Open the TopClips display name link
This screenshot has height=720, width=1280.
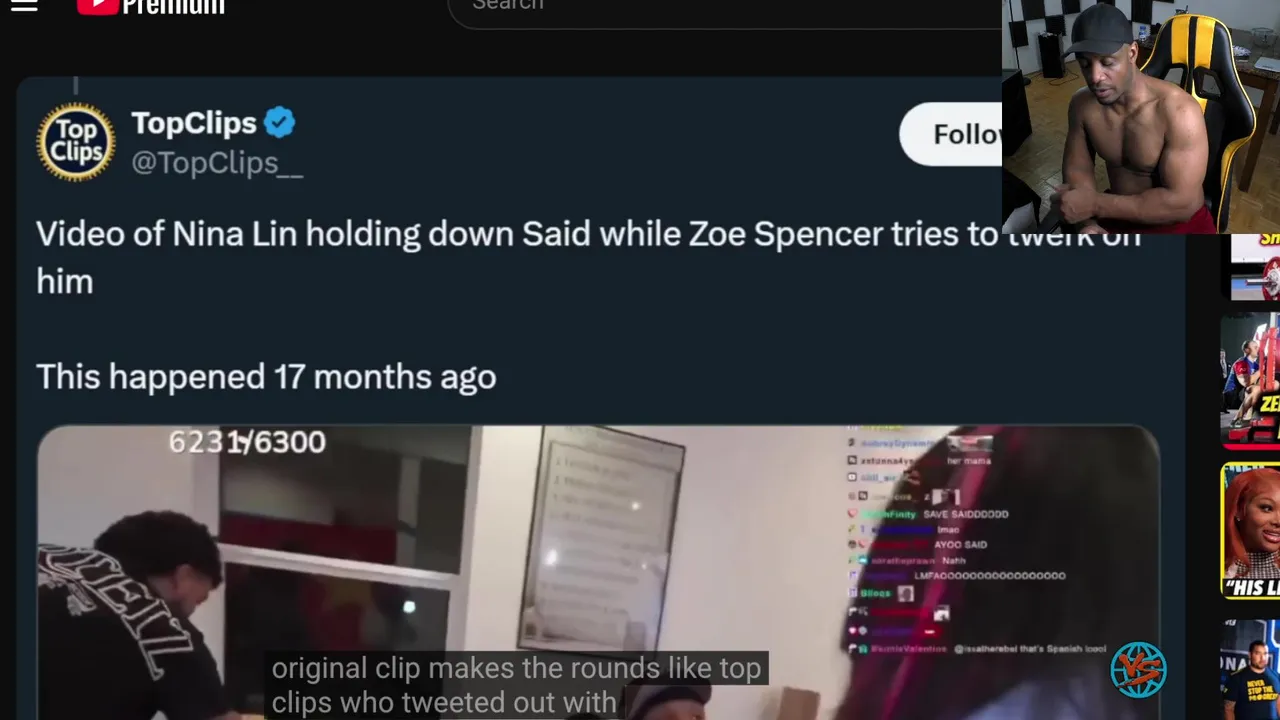(194, 124)
